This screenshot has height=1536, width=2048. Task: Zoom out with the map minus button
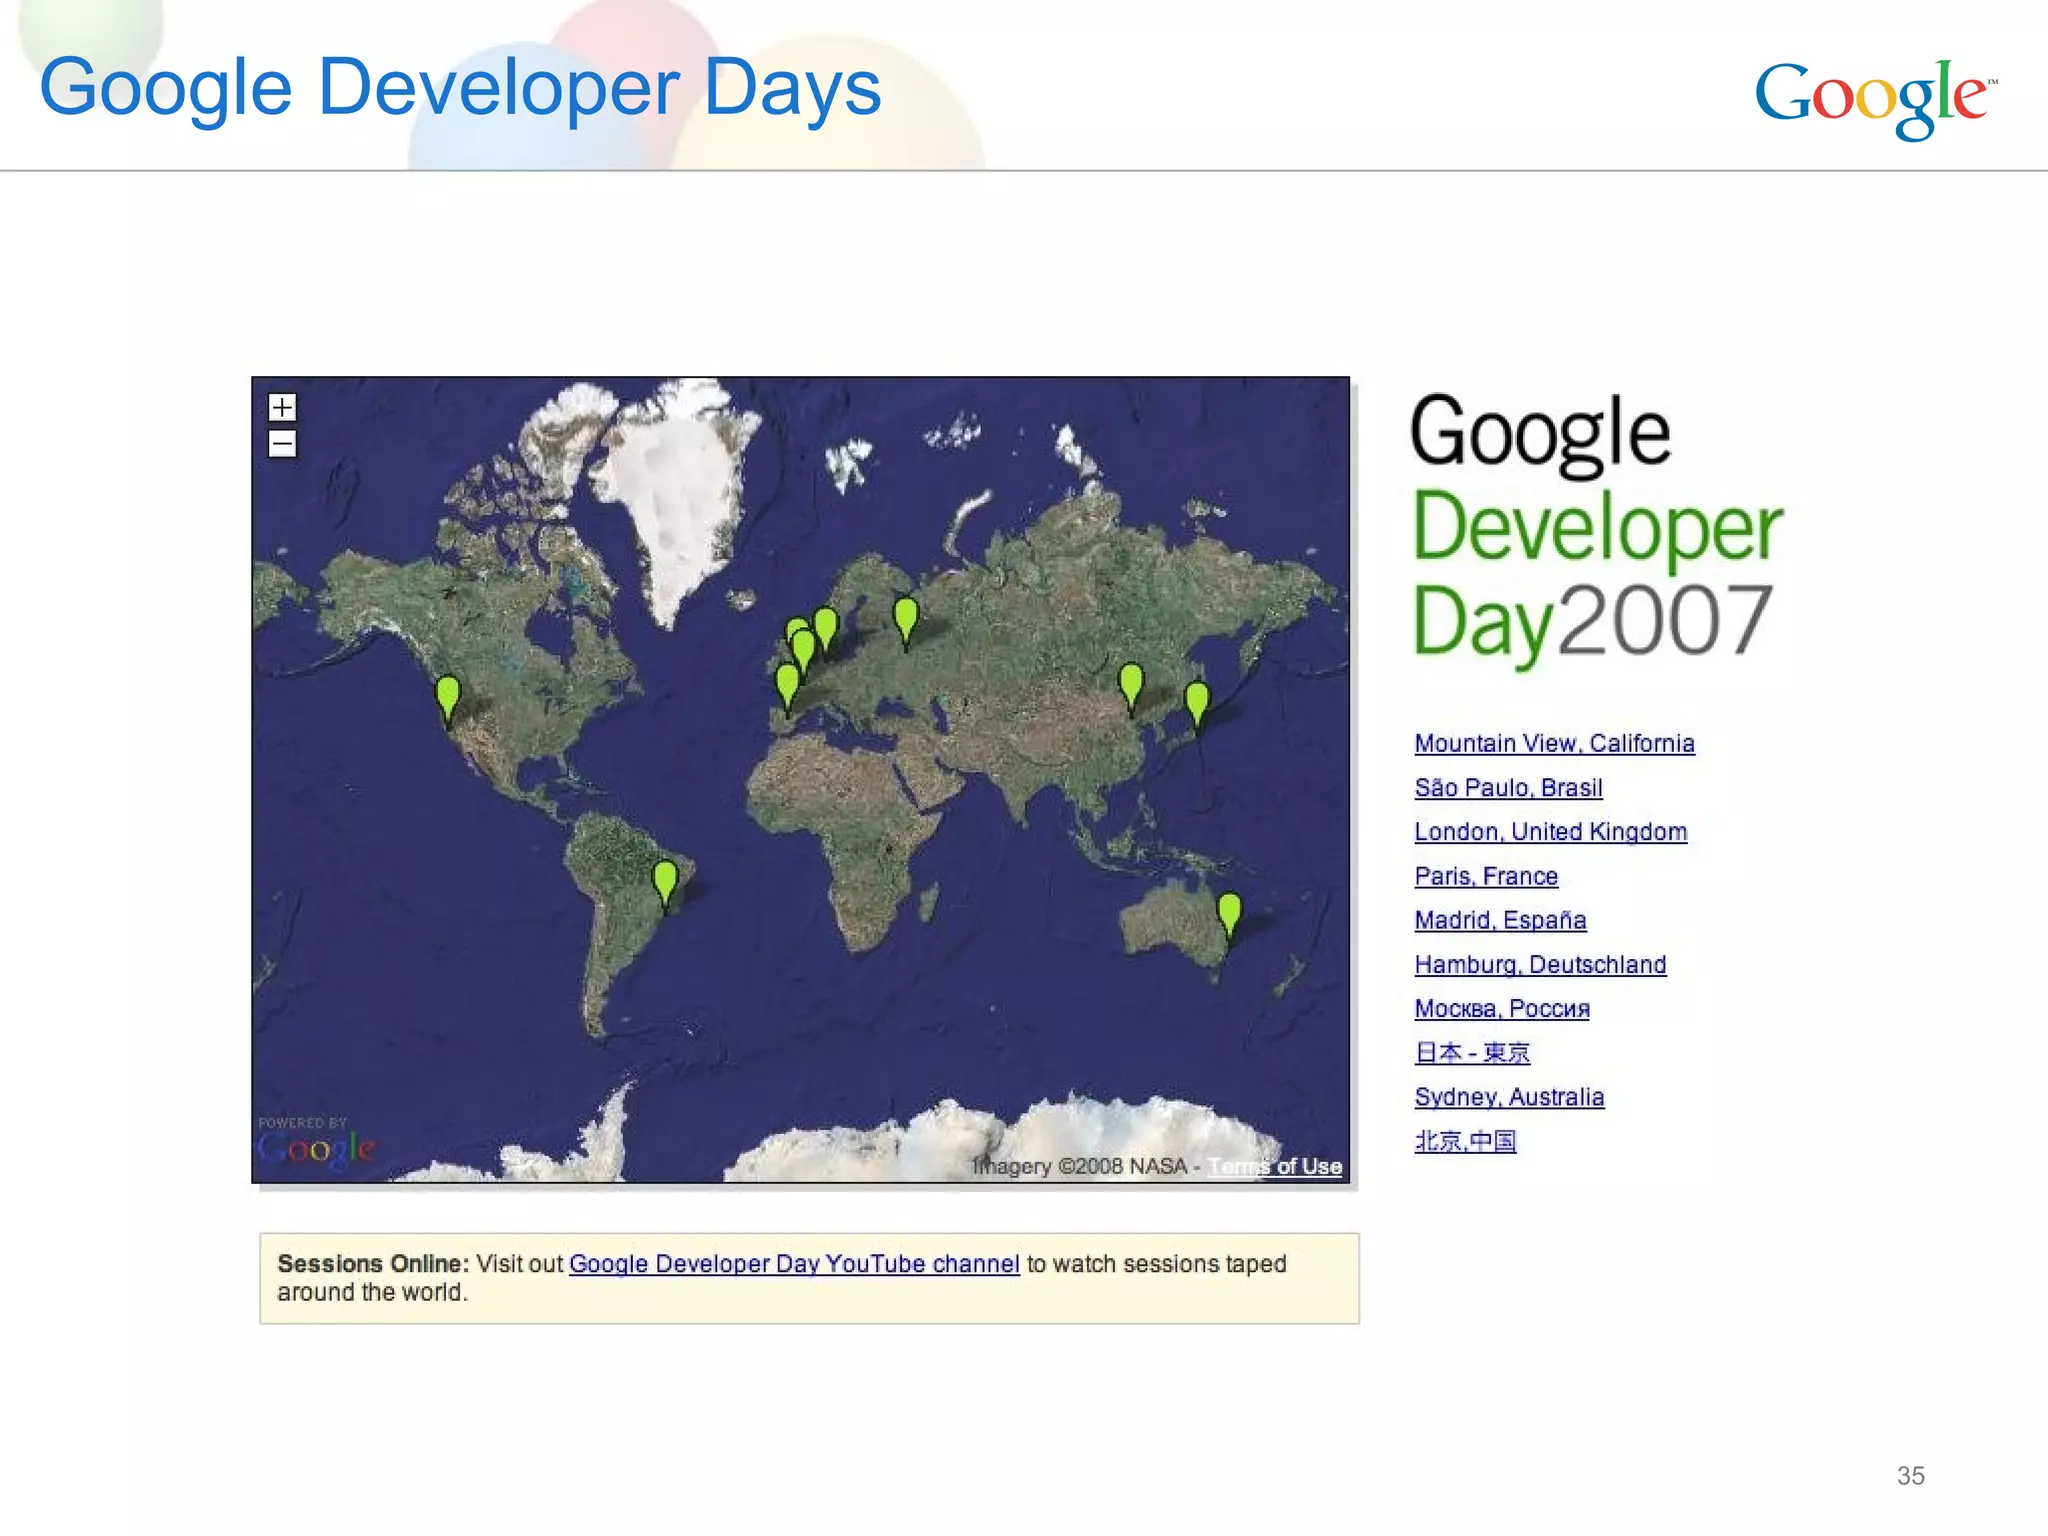pyautogui.click(x=283, y=443)
